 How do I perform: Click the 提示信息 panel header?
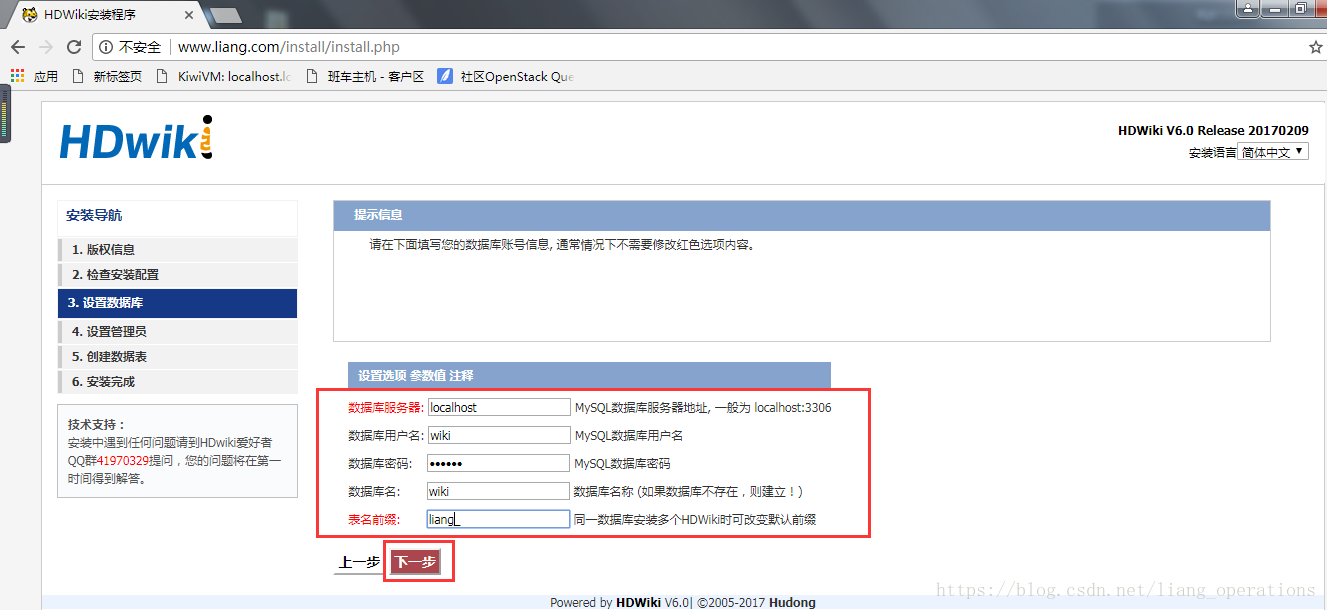[801, 215]
